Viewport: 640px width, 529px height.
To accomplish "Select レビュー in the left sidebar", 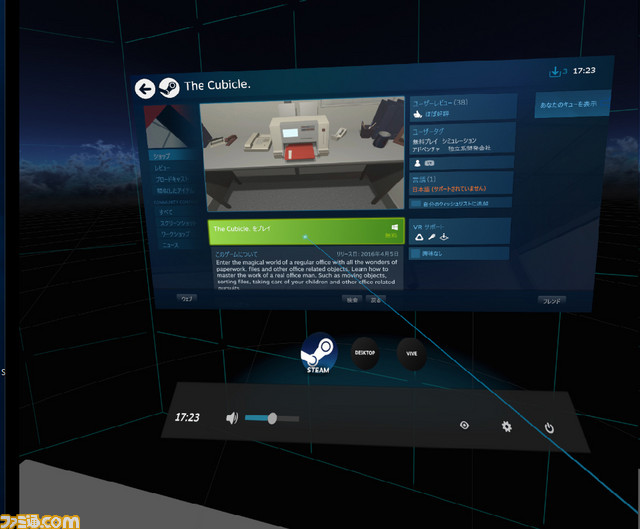I will click(162, 168).
